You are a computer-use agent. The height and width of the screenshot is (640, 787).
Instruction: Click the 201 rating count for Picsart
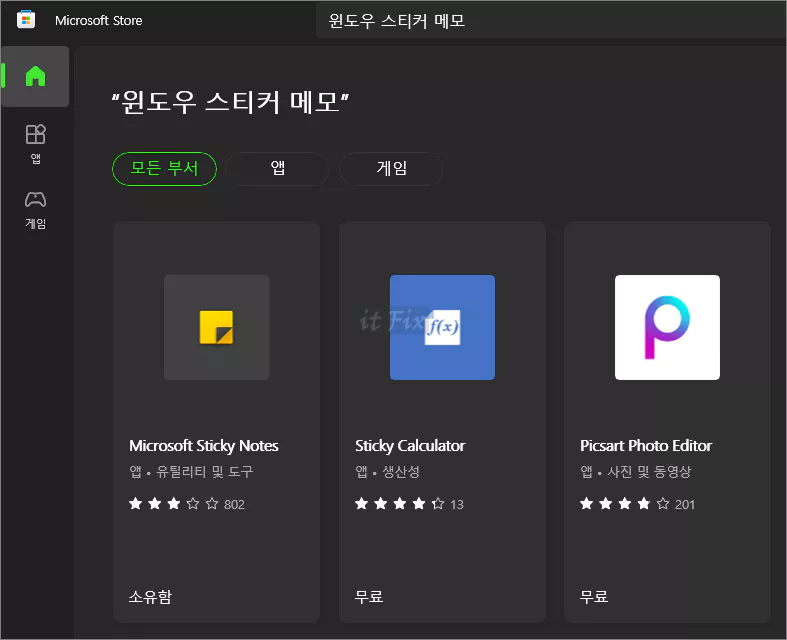(x=685, y=504)
